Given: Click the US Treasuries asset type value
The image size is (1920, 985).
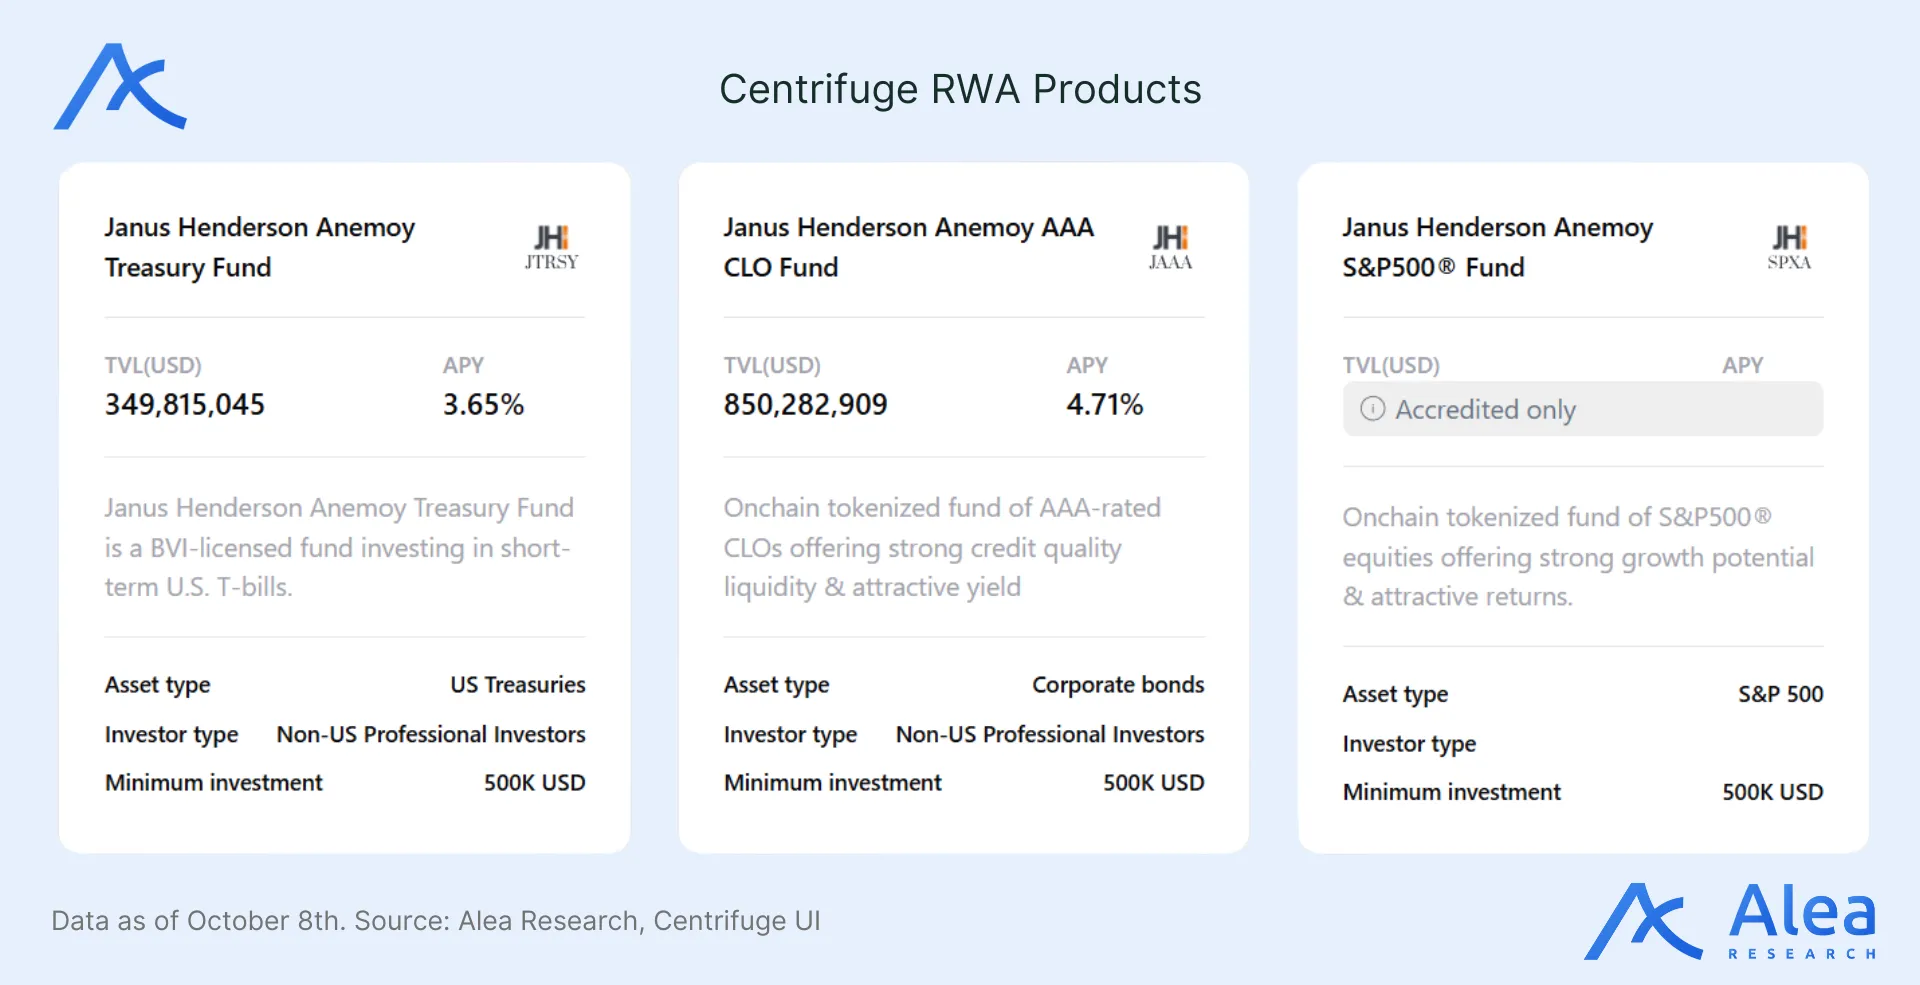Looking at the screenshot, I should 517,685.
